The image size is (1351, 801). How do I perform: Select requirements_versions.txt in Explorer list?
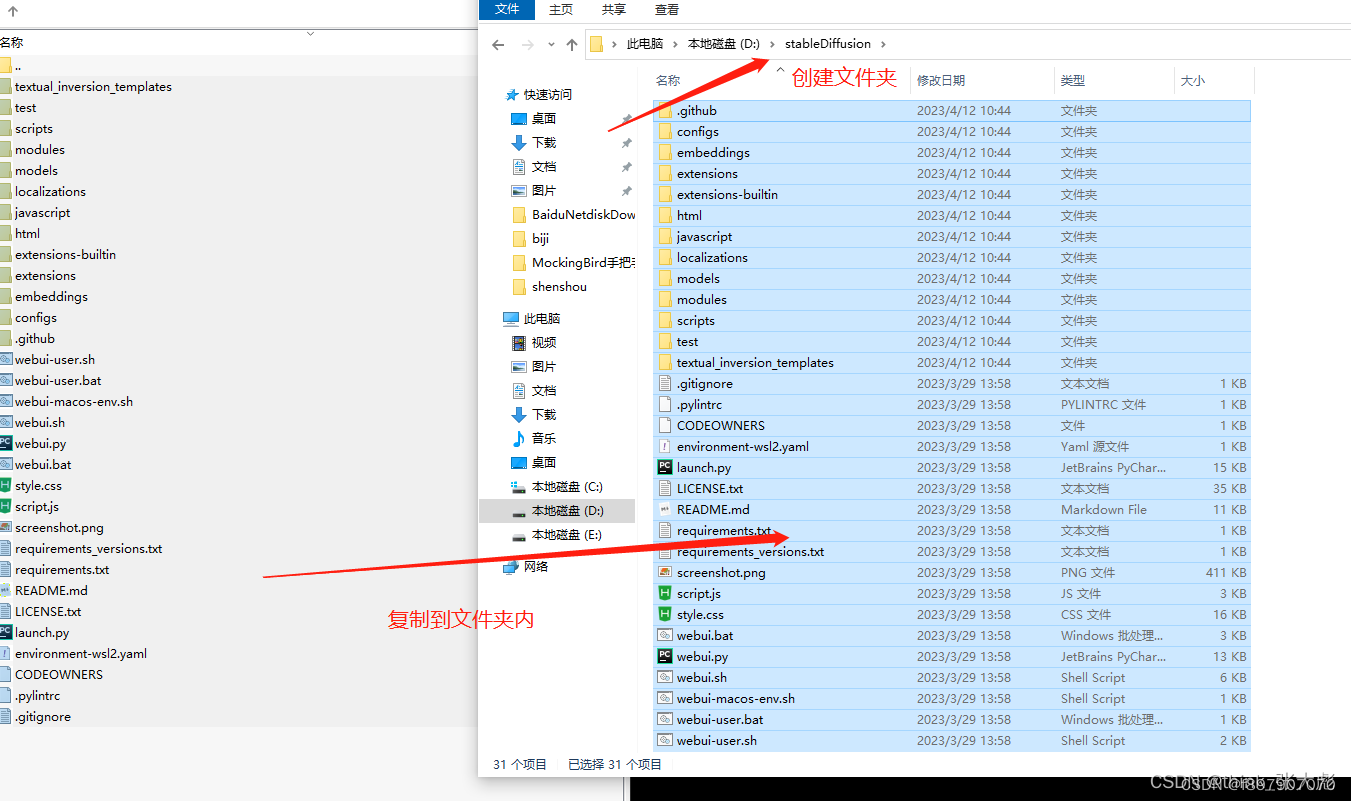click(952, 551)
